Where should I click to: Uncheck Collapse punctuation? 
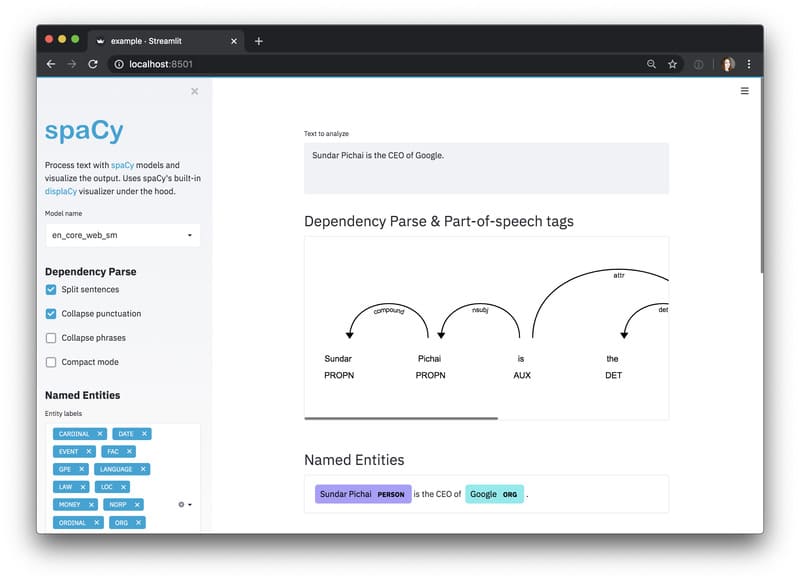click(50, 313)
